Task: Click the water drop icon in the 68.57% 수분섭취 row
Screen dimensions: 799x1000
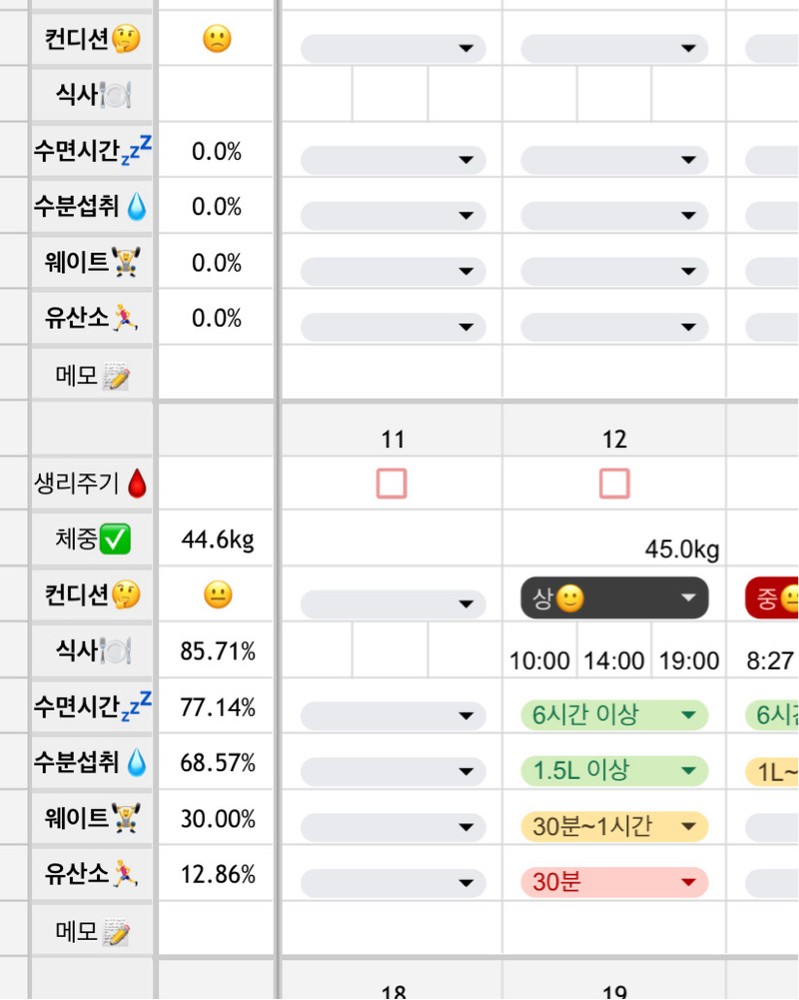Action: pos(137,763)
